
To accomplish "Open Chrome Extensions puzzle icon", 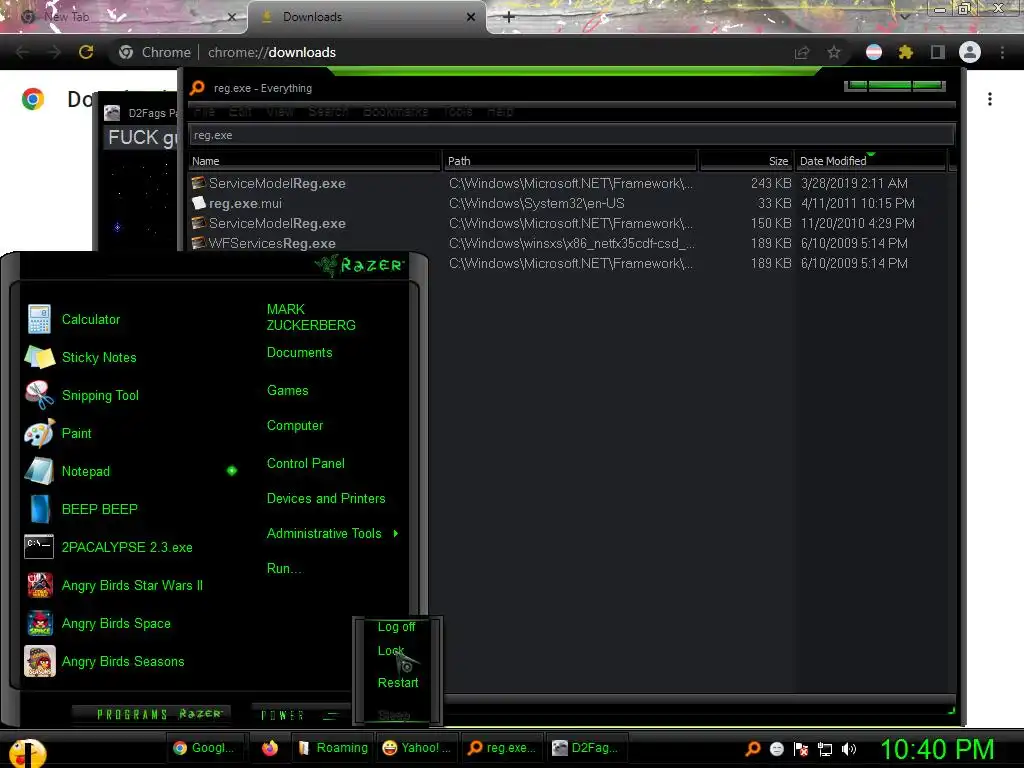I will [x=906, y=52].
